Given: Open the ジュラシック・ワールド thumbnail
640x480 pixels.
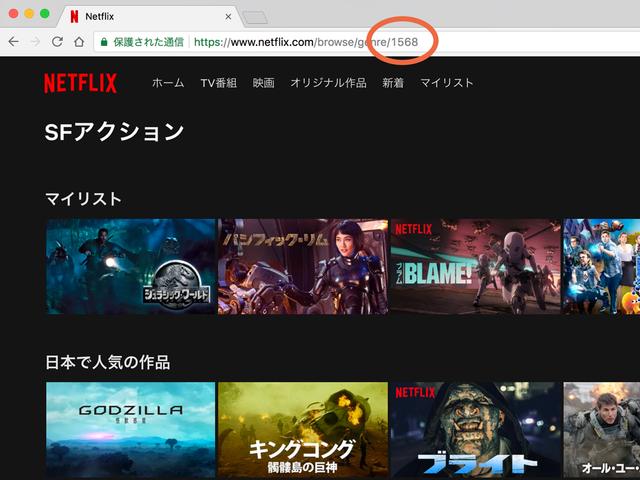Looking at the screenshot, I should [131, 267].
